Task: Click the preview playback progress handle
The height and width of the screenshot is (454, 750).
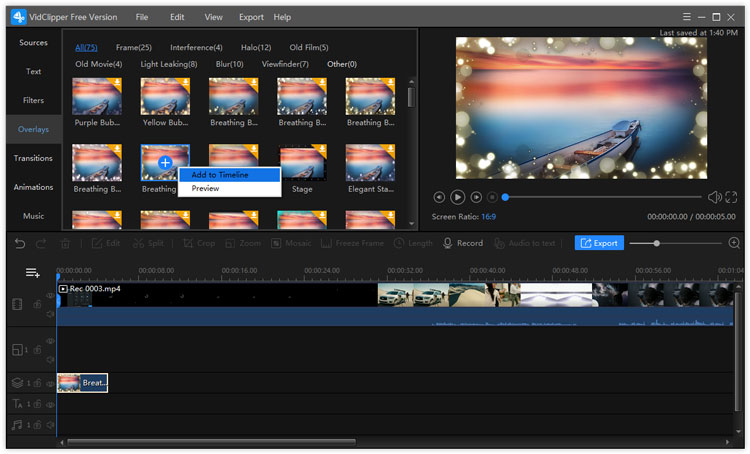Action: [505, 197]
